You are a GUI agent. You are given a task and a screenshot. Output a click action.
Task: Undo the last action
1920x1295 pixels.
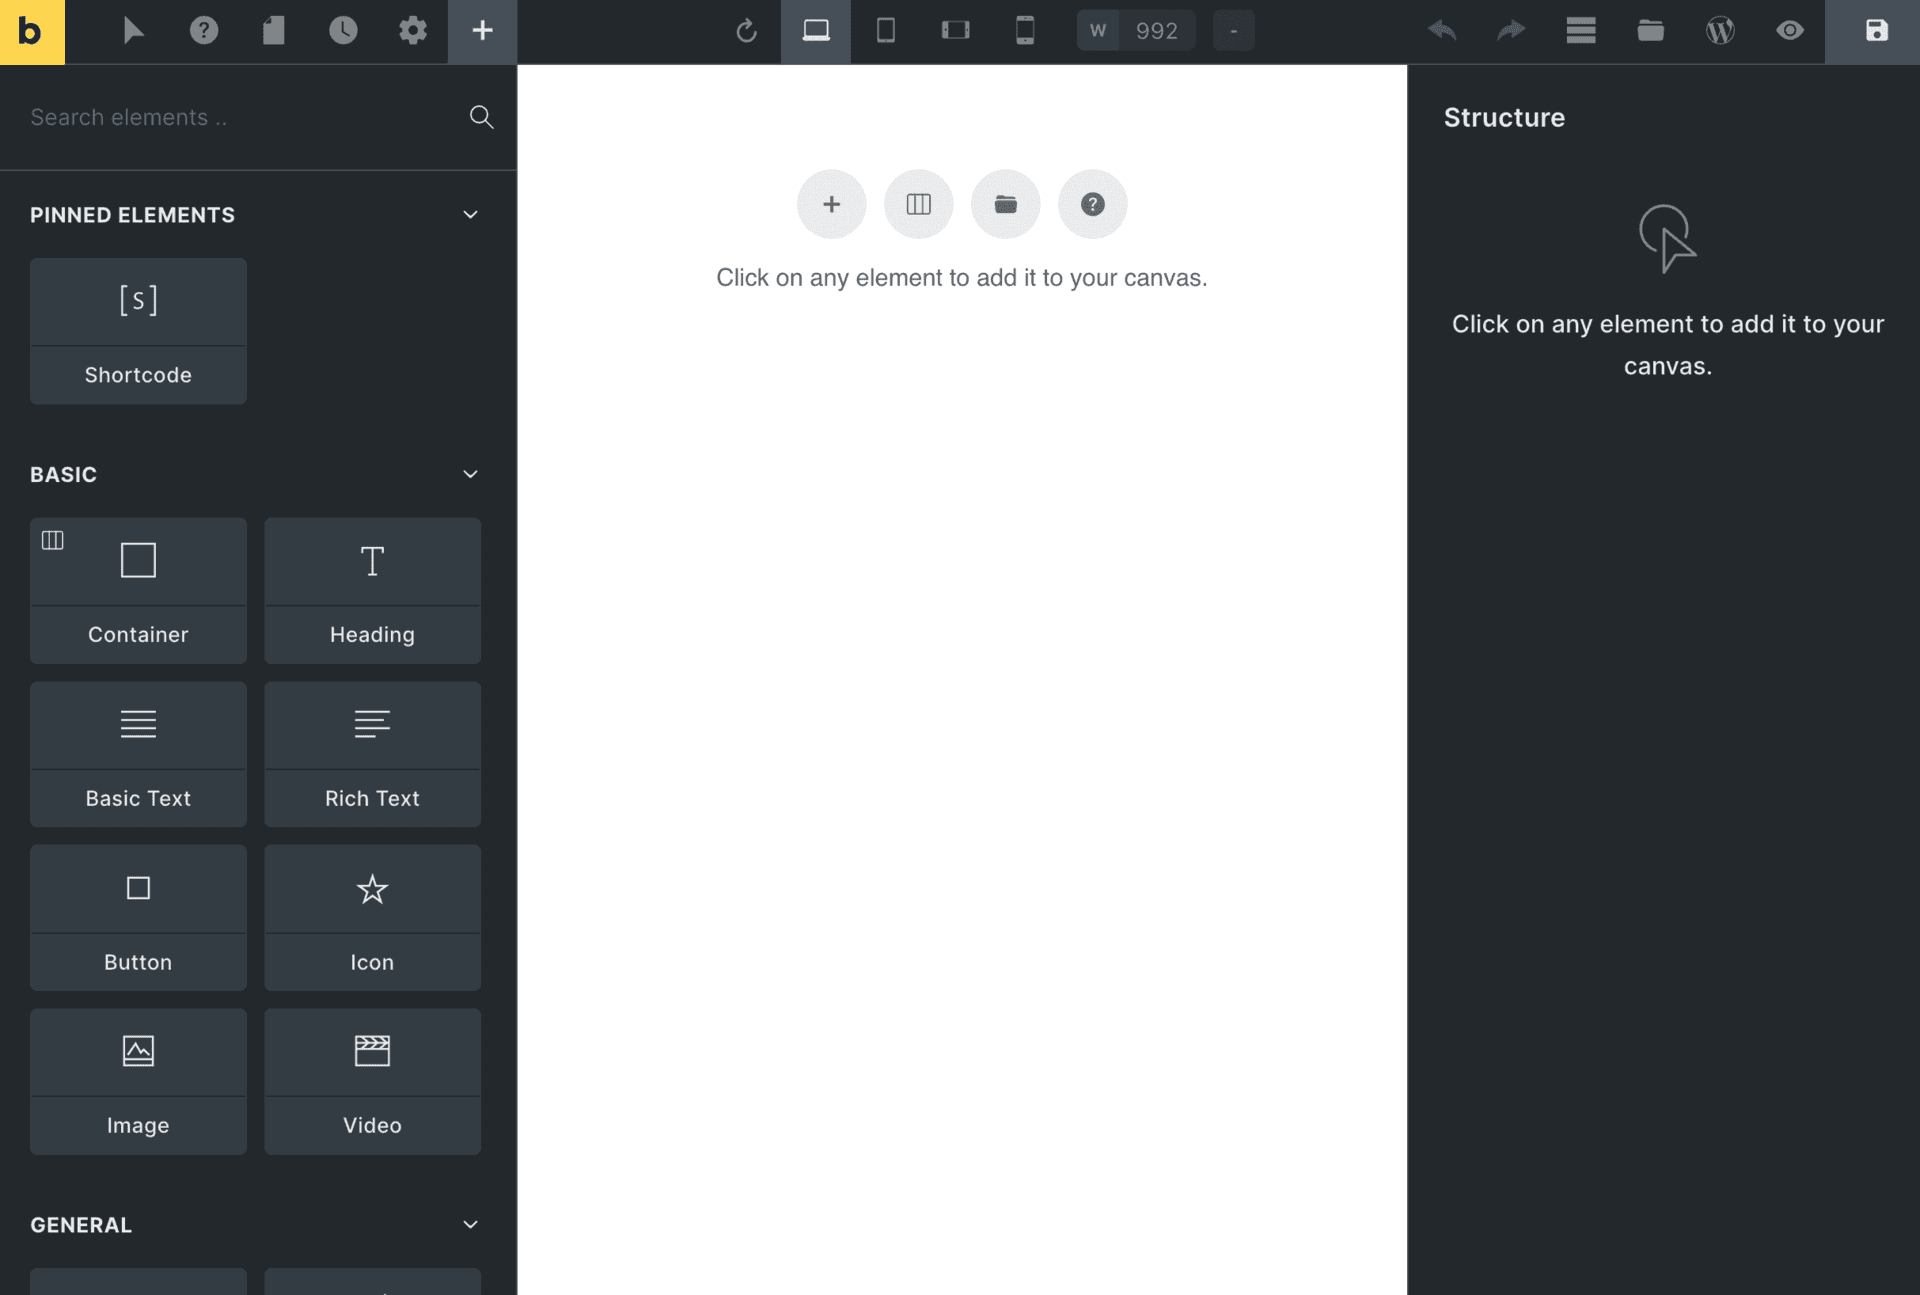(1442, 31)
